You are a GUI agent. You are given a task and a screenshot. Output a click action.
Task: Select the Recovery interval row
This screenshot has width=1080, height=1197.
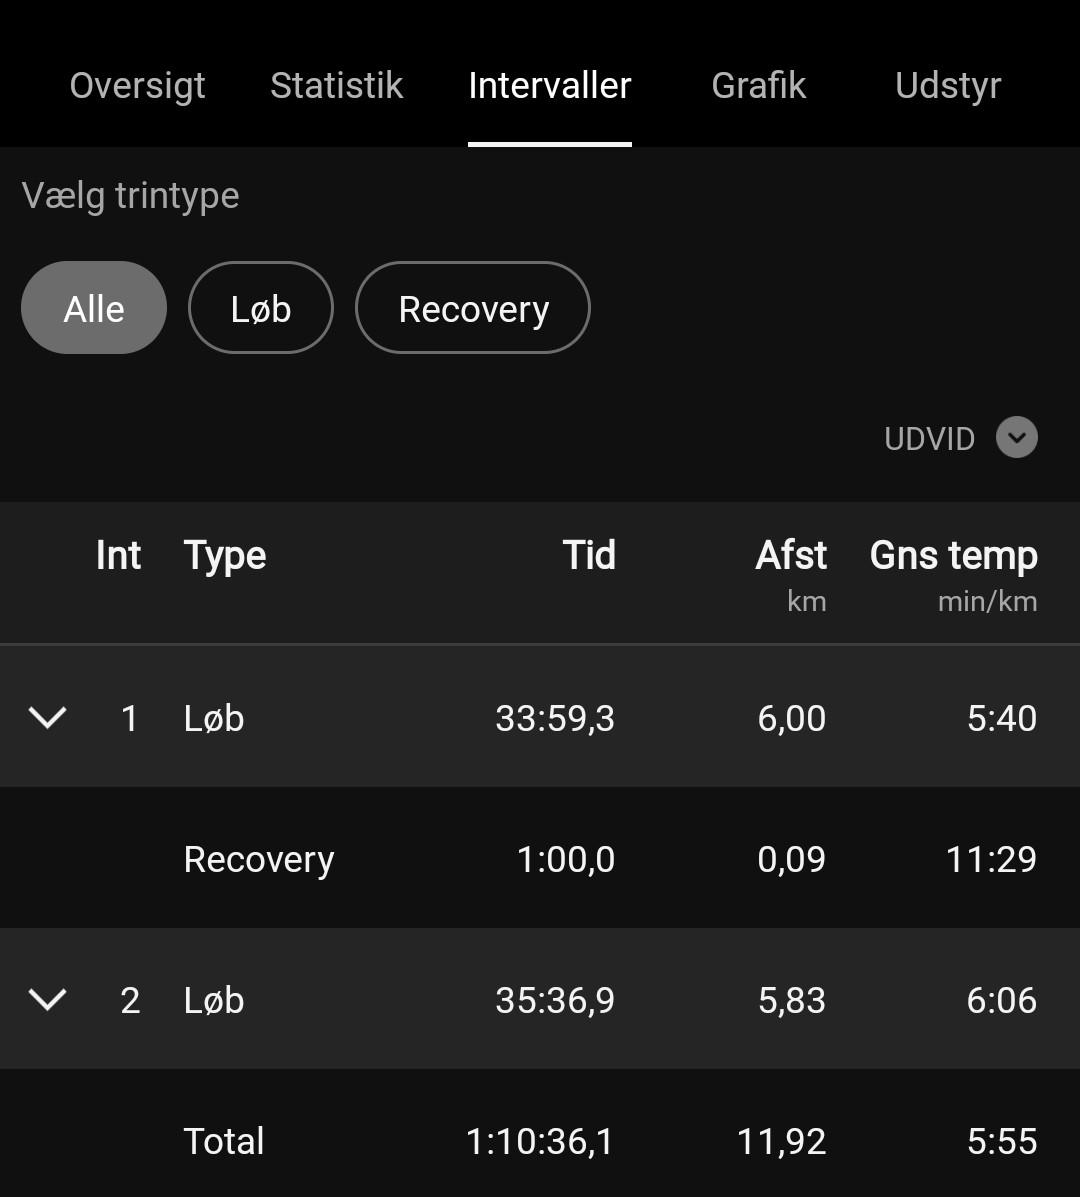click(540, 859)
